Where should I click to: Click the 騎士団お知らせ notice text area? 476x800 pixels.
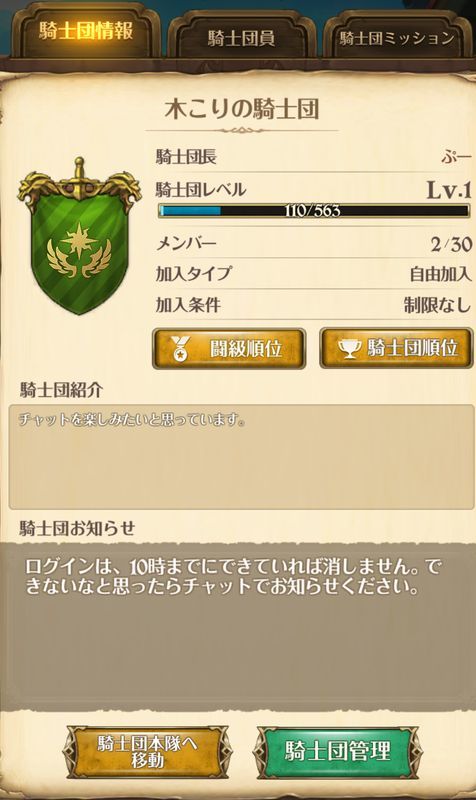tap(238, 625)
